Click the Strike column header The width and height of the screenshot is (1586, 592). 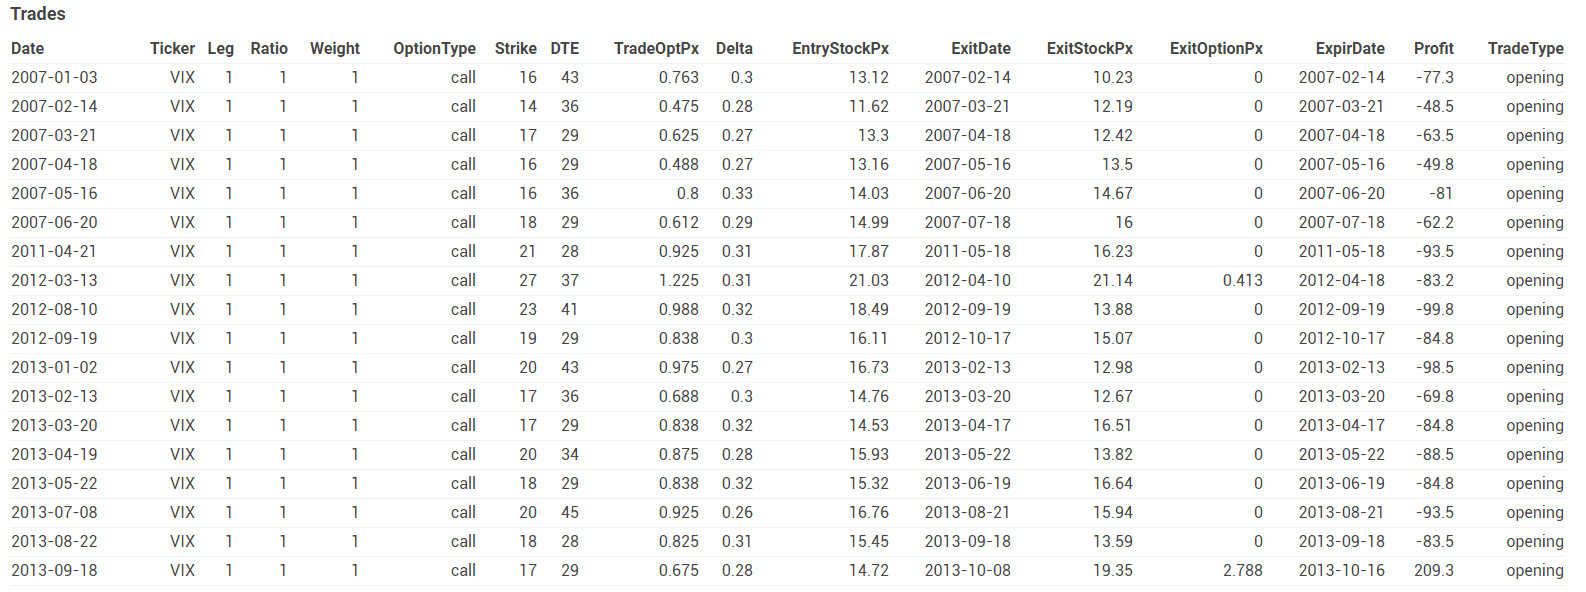click(516, 48)
